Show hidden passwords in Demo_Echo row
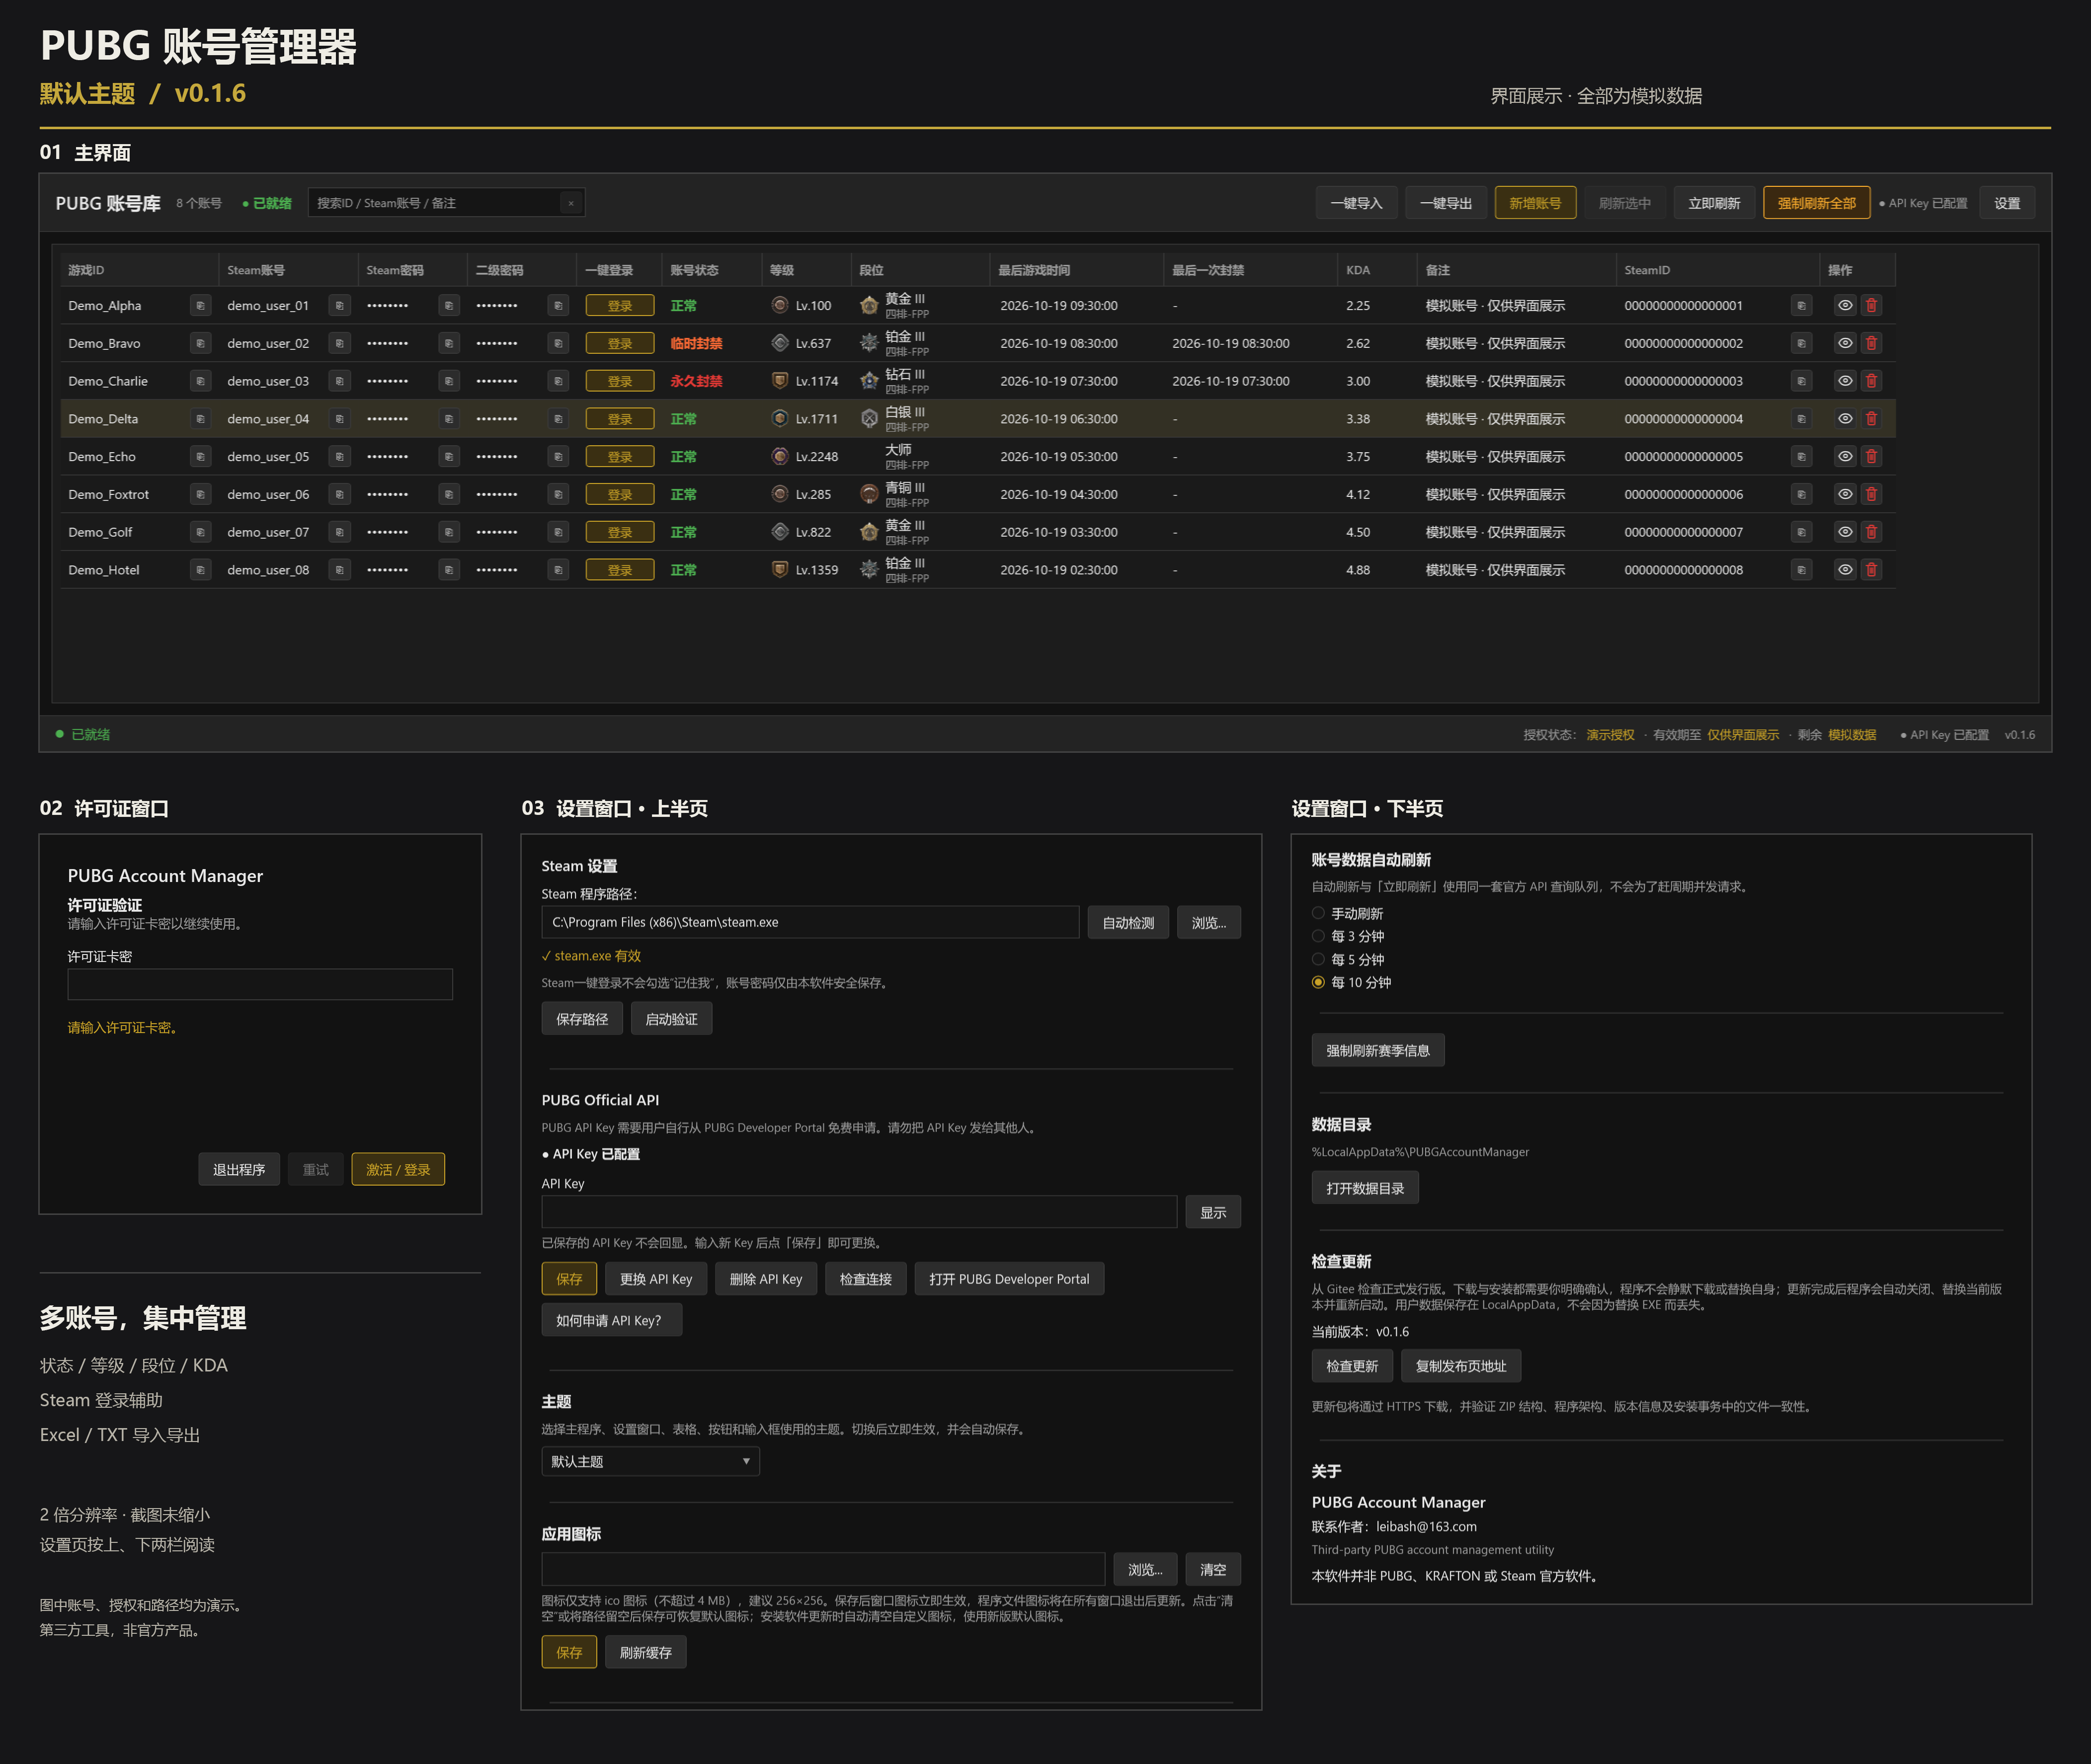Image resolution: width=2091 pixels, height=1764 pixels. [x=1845, y=457]
